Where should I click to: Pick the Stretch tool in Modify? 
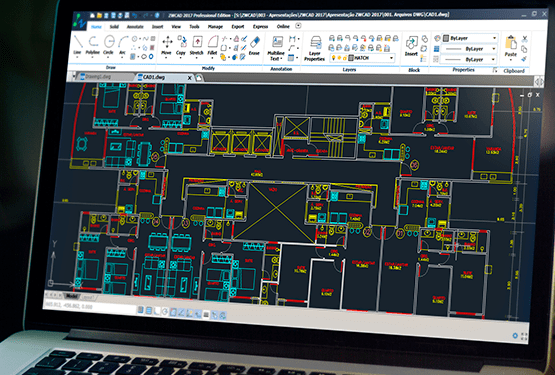[x=197, y=45]
